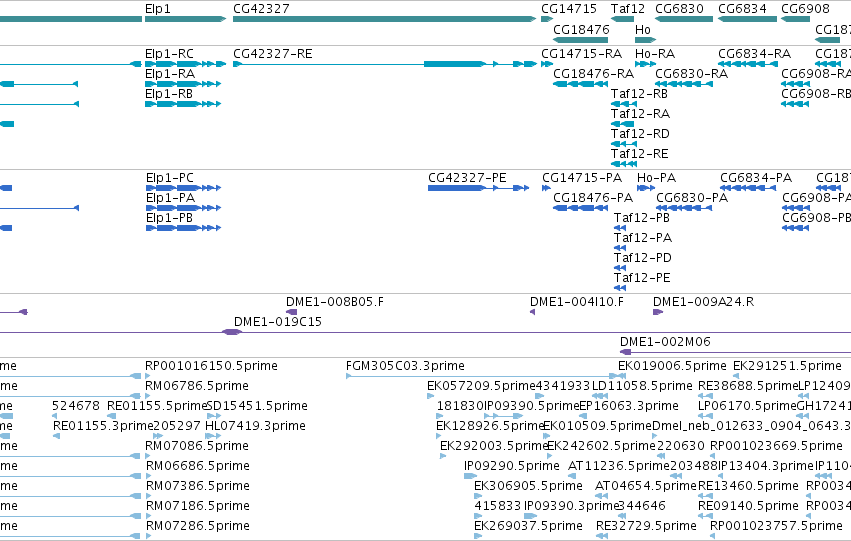Select the DME1-002M06 clone label

(665, 342)
